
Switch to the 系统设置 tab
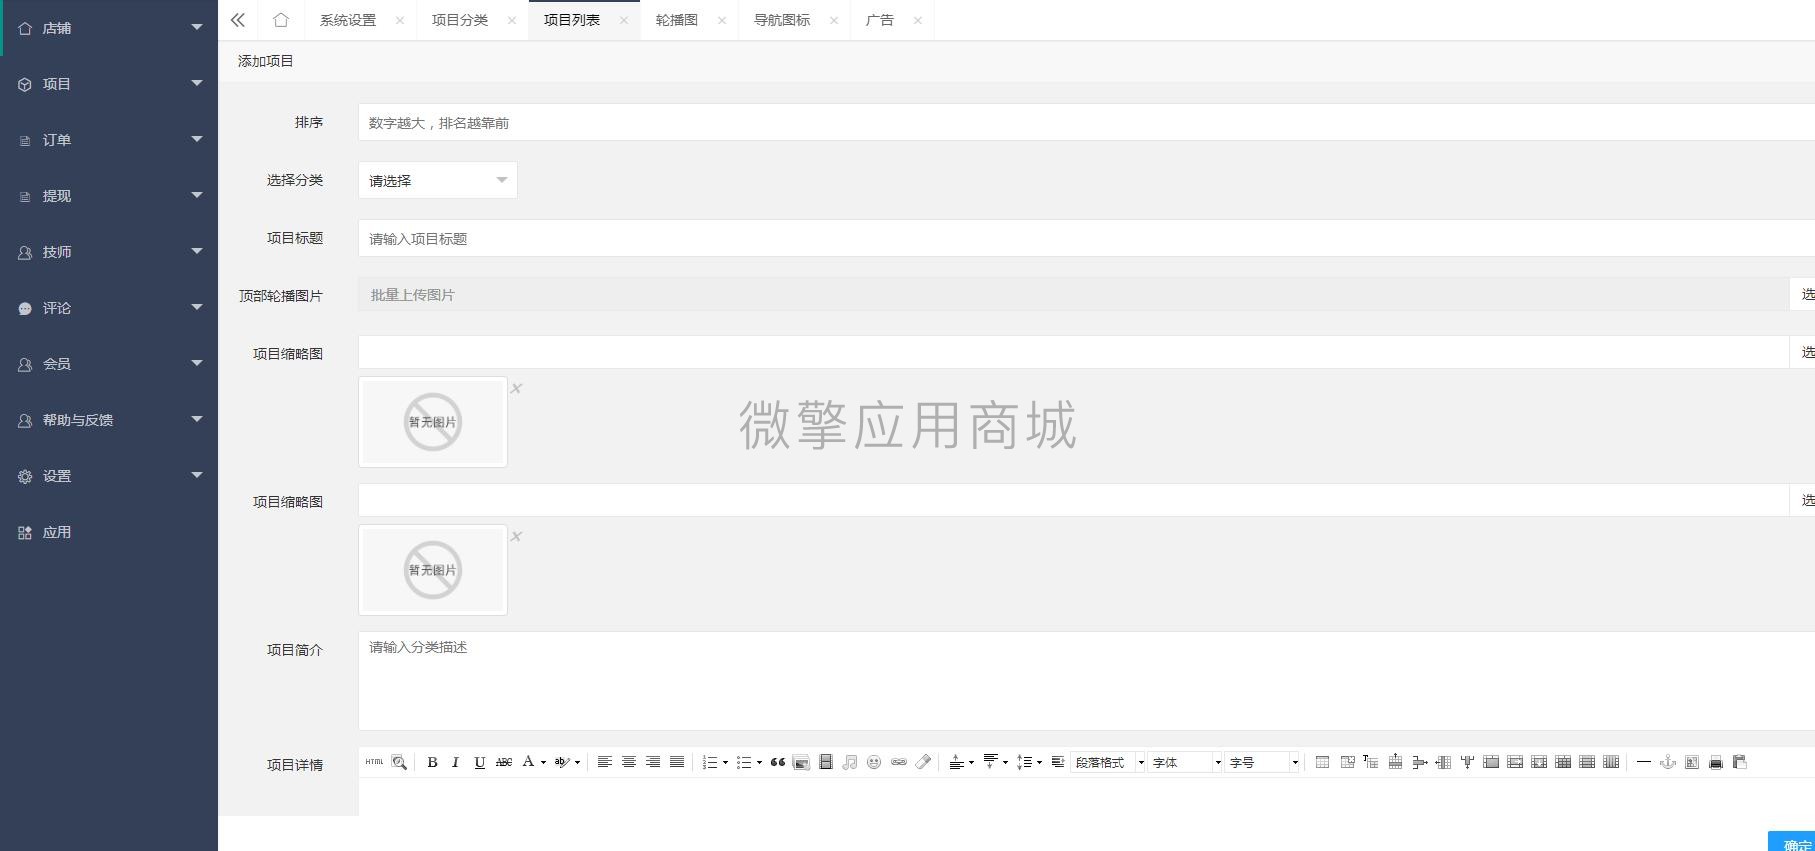tap(348, 20)
